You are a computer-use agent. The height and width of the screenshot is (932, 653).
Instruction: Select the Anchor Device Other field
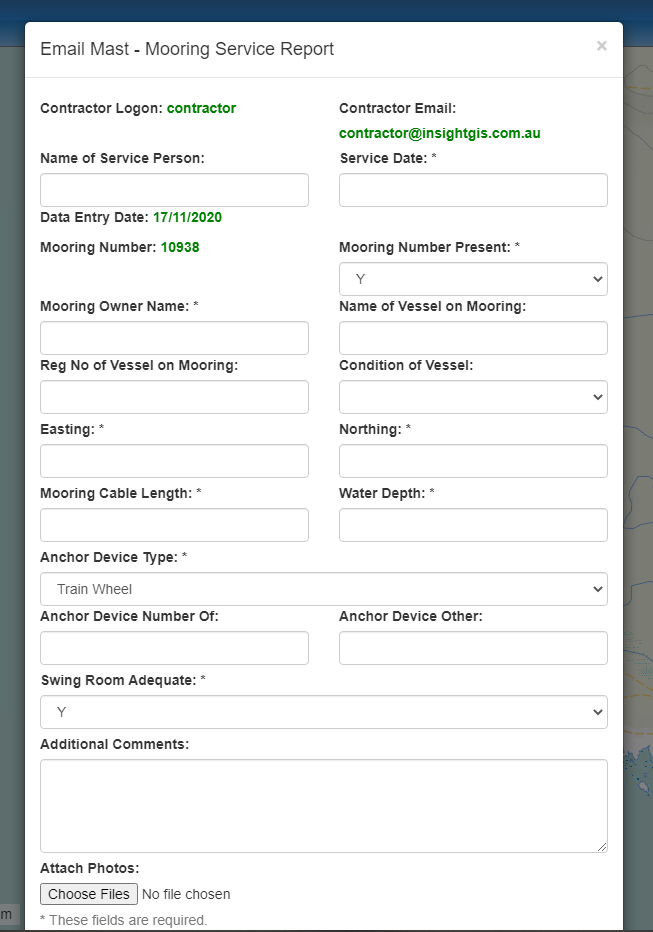click(473, 648)
